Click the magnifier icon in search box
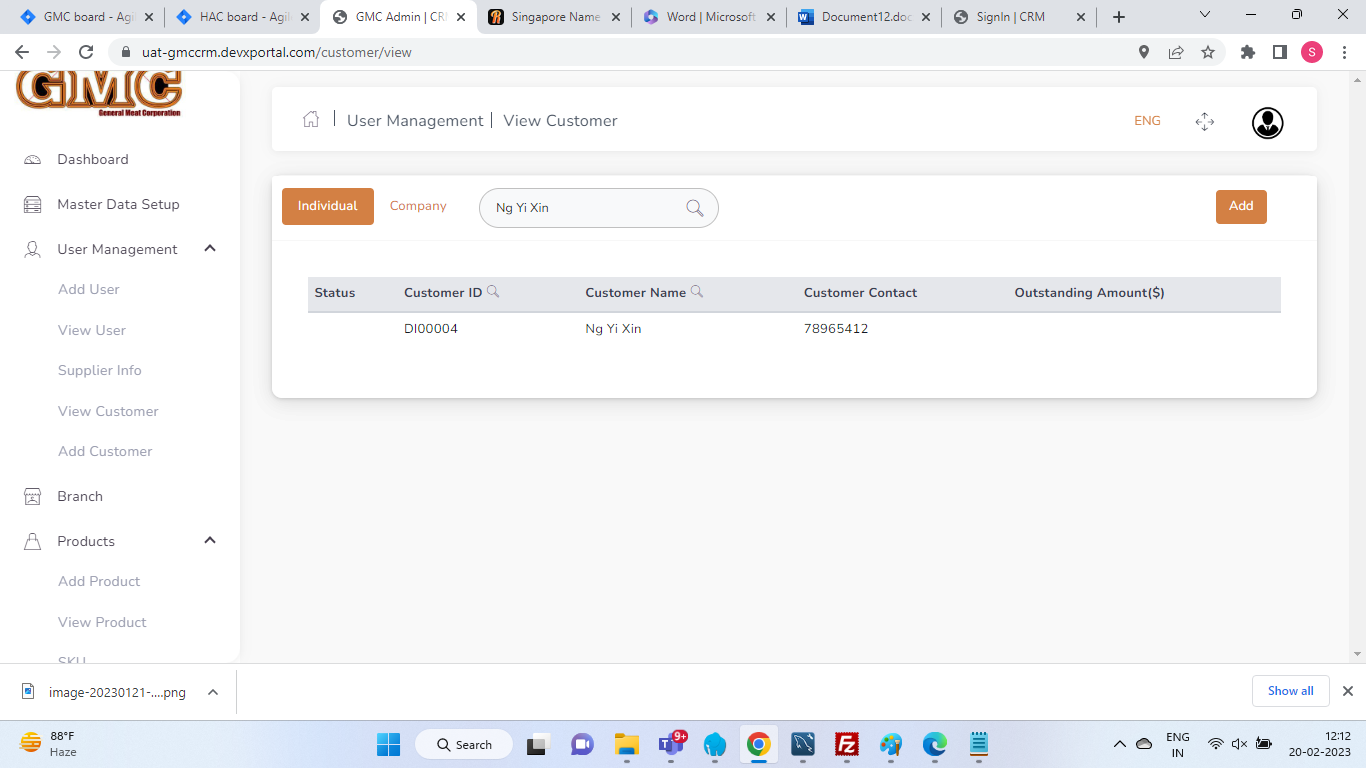This screenshot has width=1366, height=768. (x=695, y=208)
